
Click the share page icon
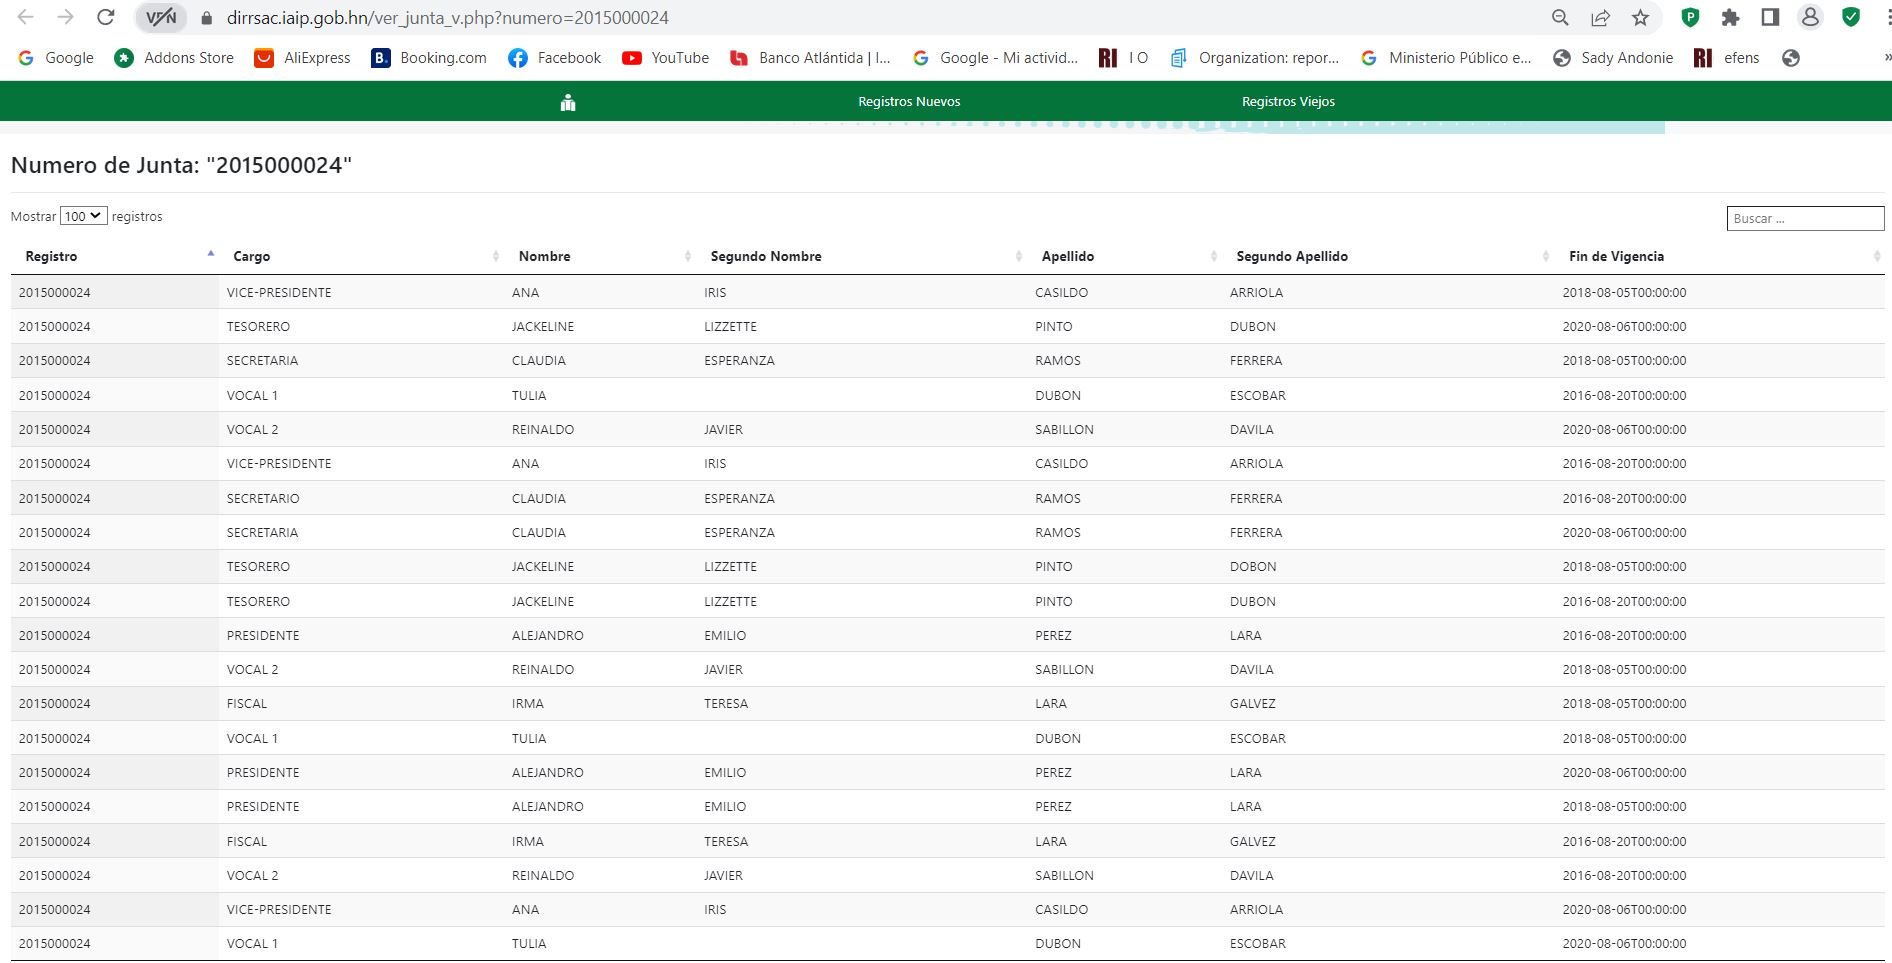(1600, 18)
